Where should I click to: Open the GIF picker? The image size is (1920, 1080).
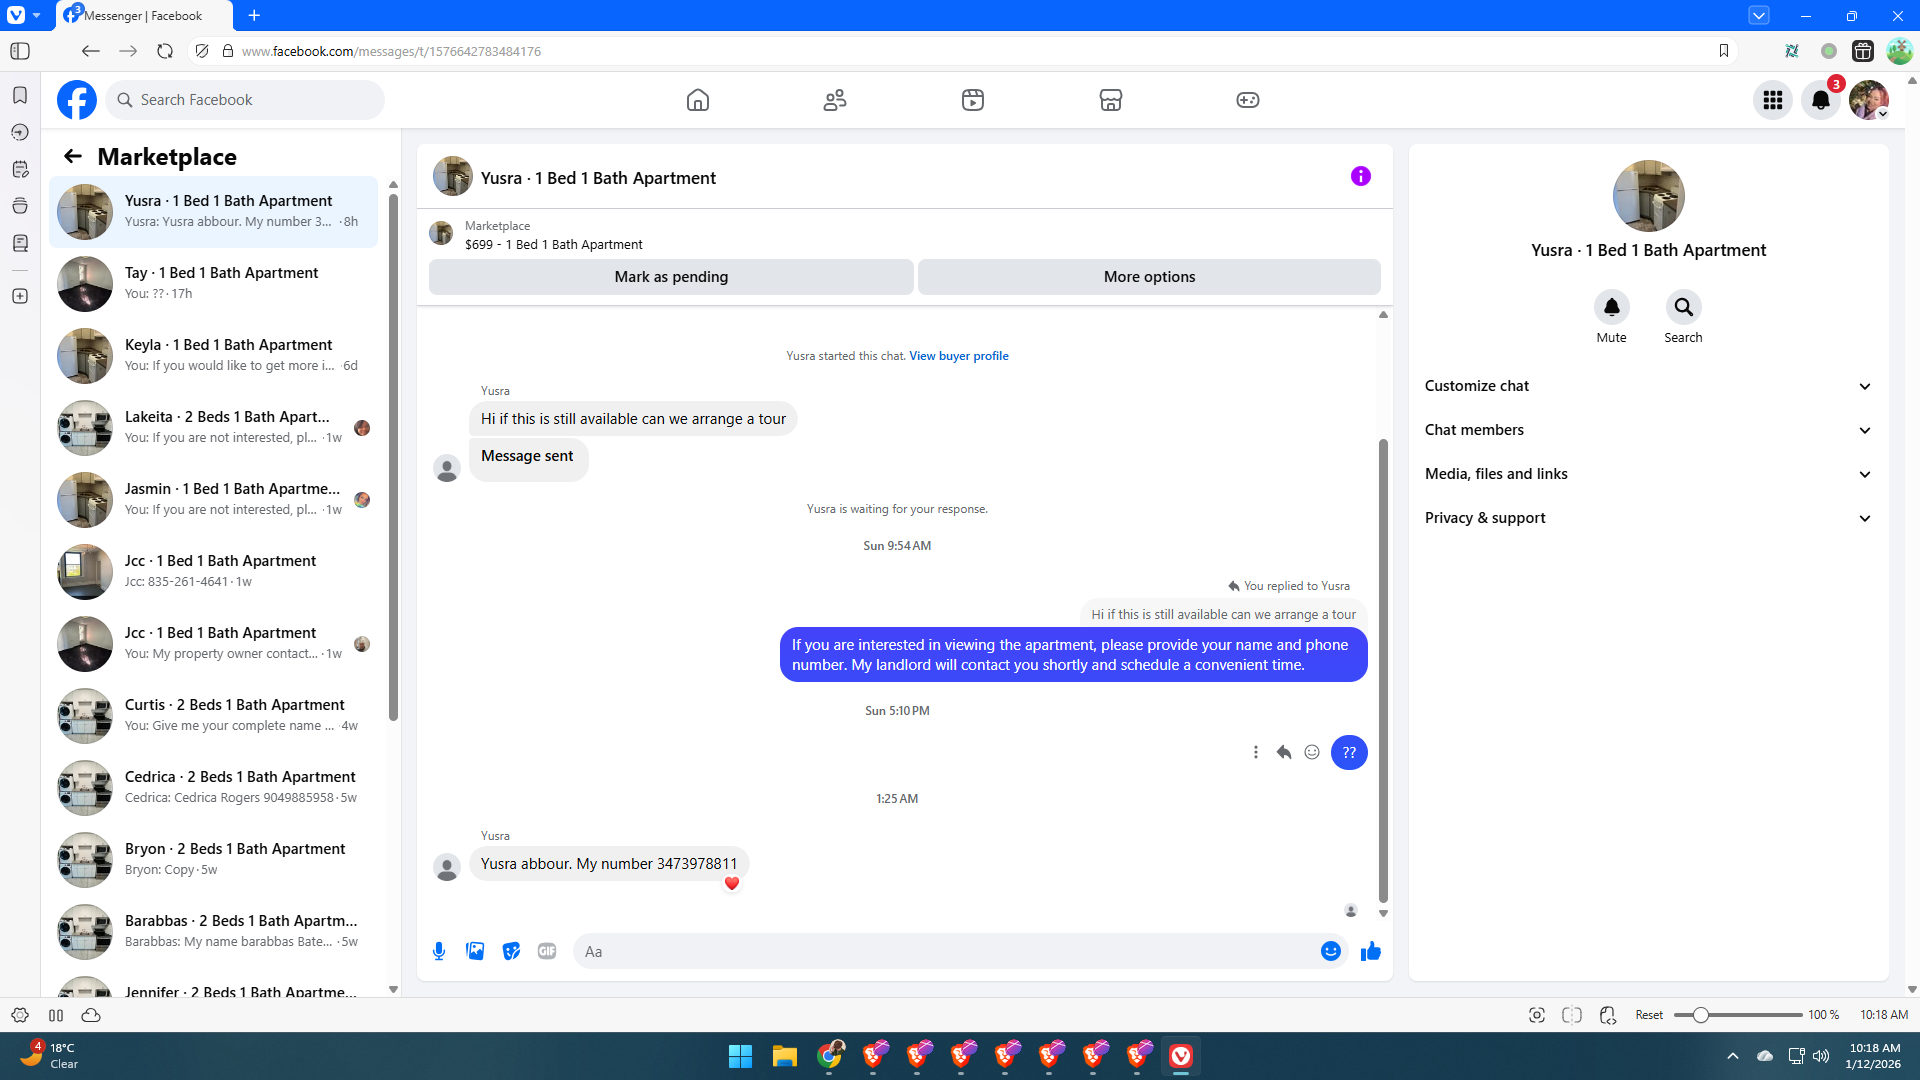(x=547, y=951)
